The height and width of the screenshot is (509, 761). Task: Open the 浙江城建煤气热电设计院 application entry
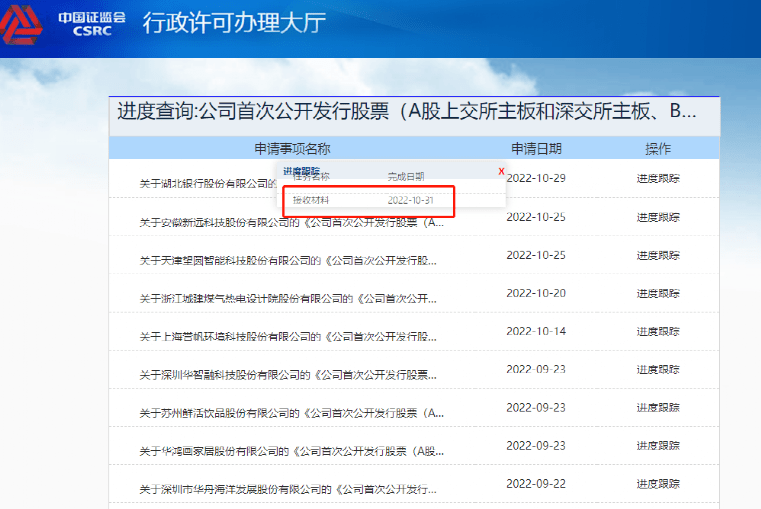(x=288, y=298)
